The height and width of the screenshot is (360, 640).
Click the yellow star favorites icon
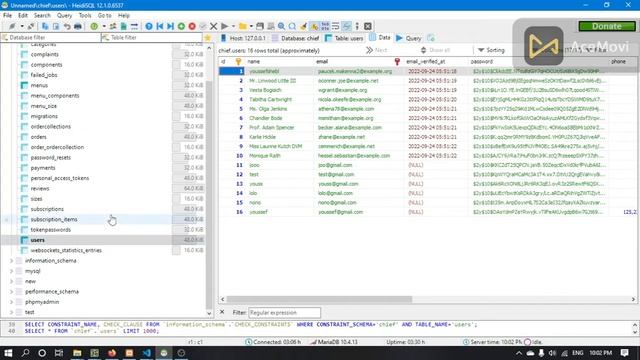click(208, 38)
